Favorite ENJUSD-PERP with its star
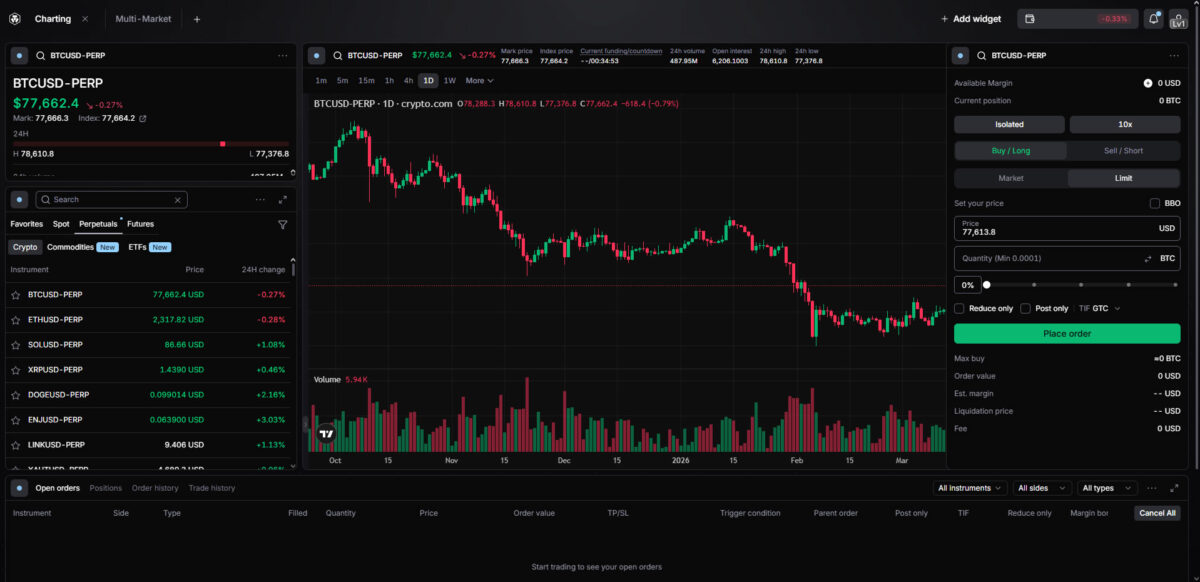Viewport: 1200px width, 582px height. 15,420
